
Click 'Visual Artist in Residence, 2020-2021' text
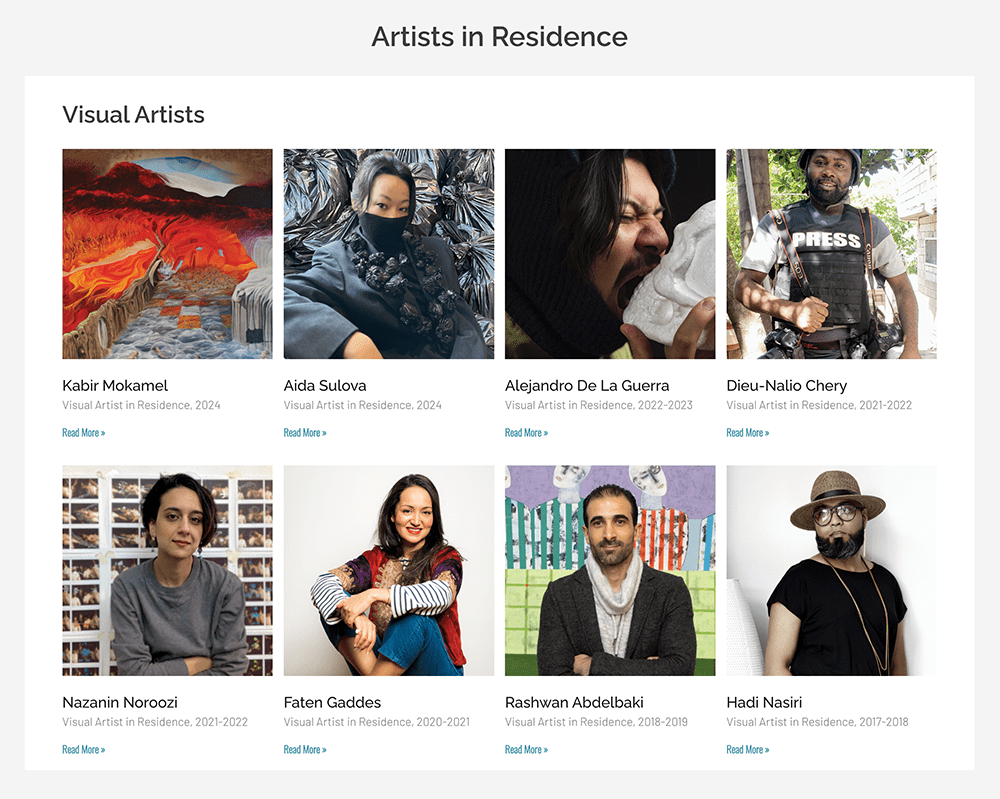tap(376, 722)
